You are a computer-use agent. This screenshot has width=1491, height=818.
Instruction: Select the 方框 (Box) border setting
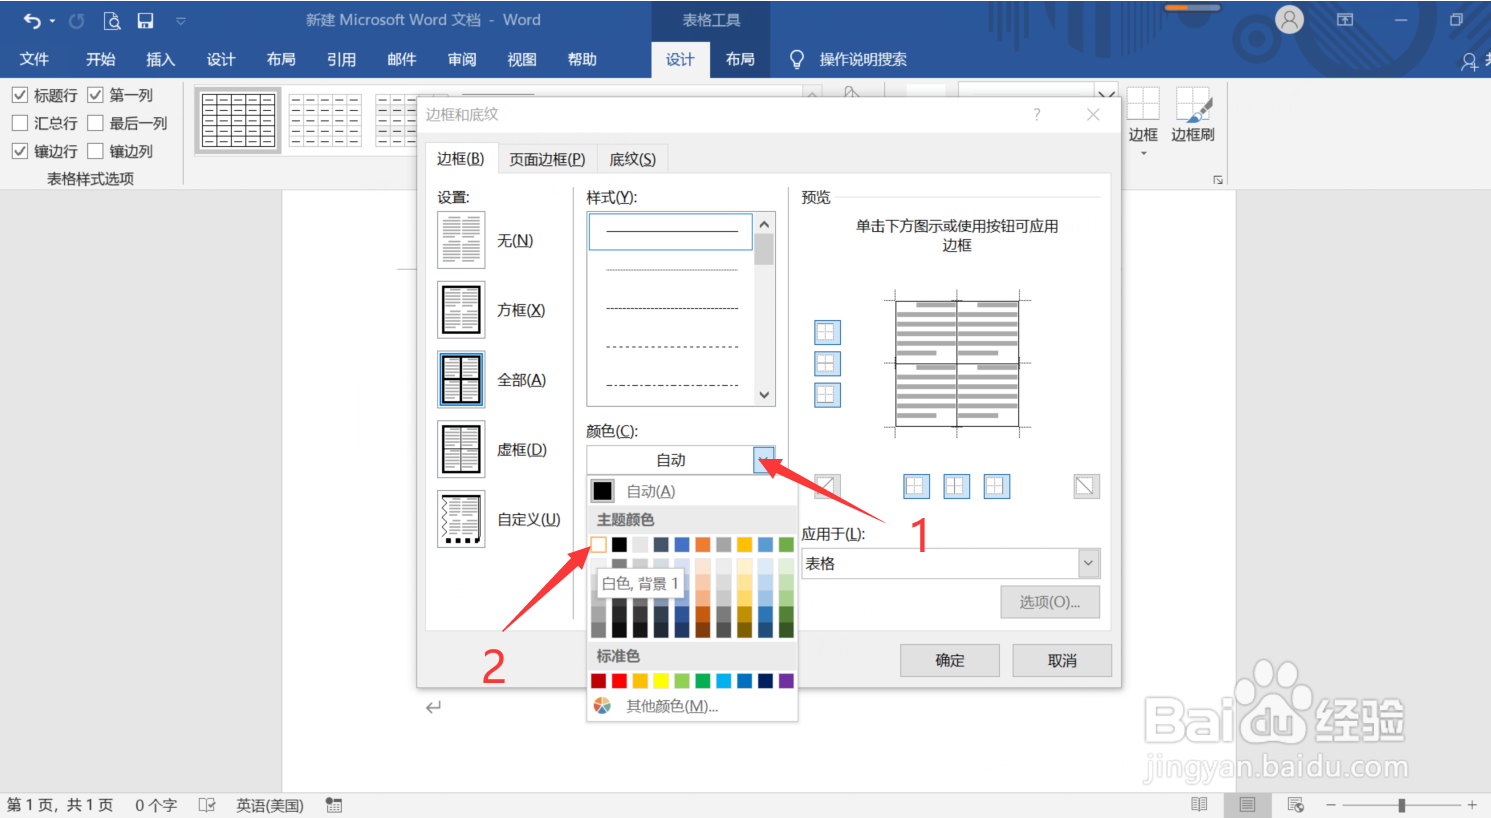(x=460, y=309)
